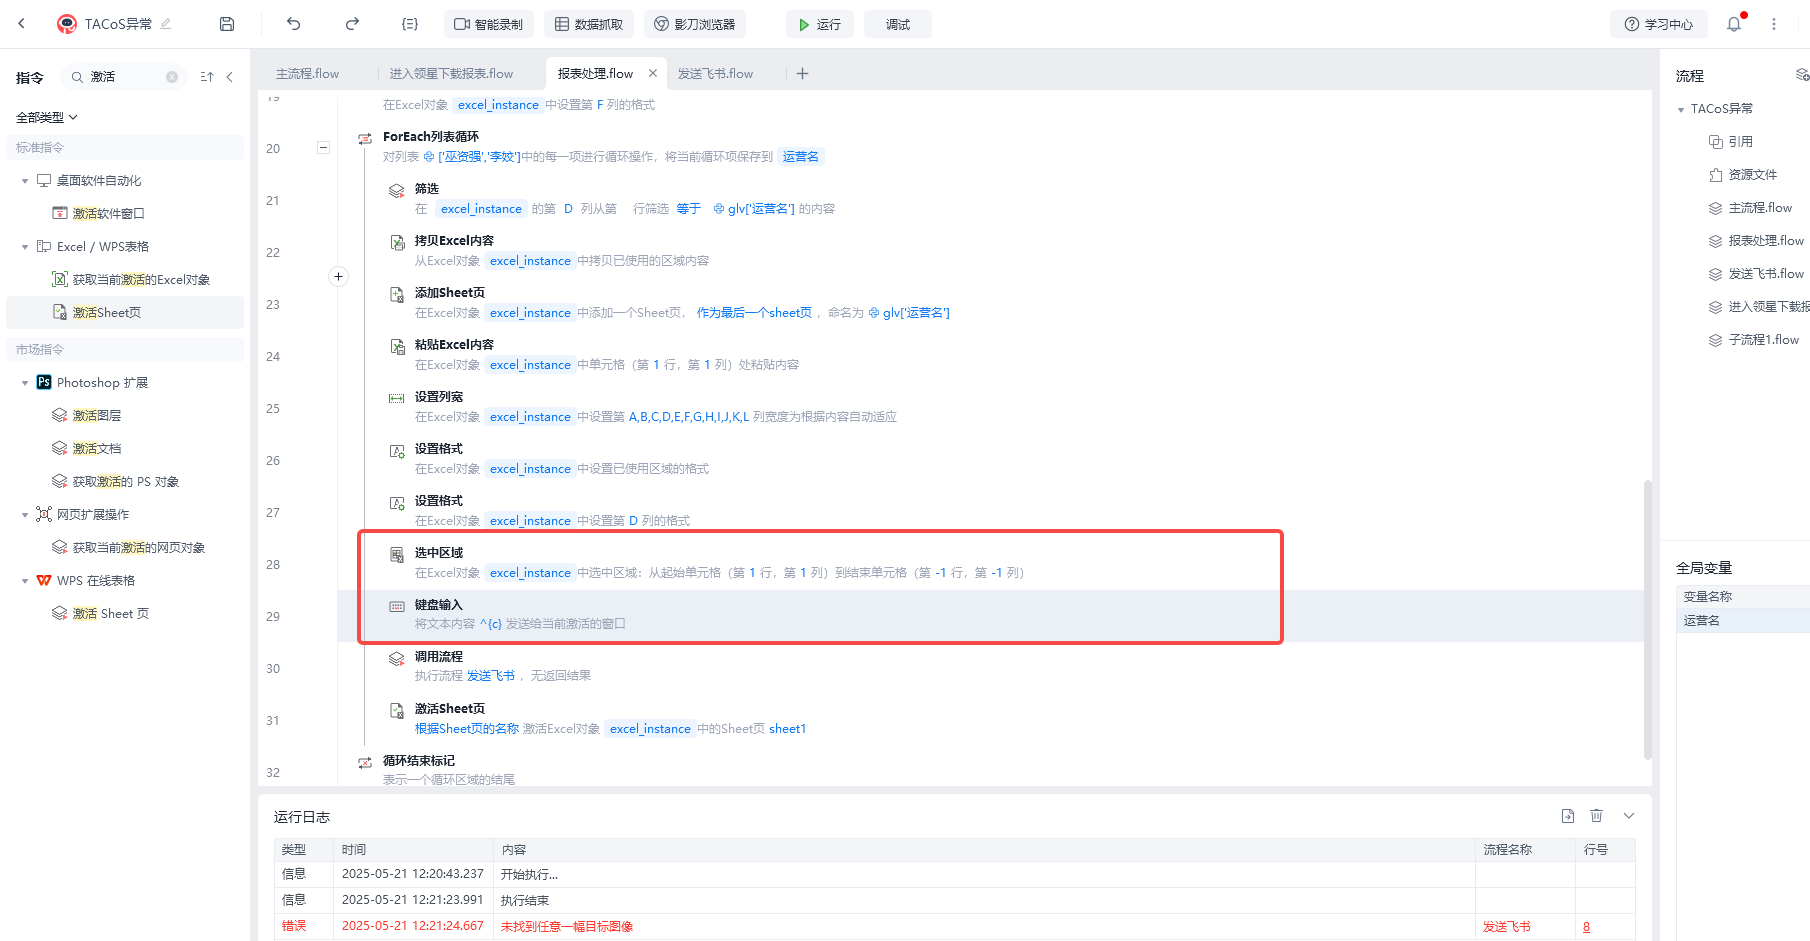Click the 拷贝Excel内容 step icon
Screen dimensions: 1810x941
point(397,242)
